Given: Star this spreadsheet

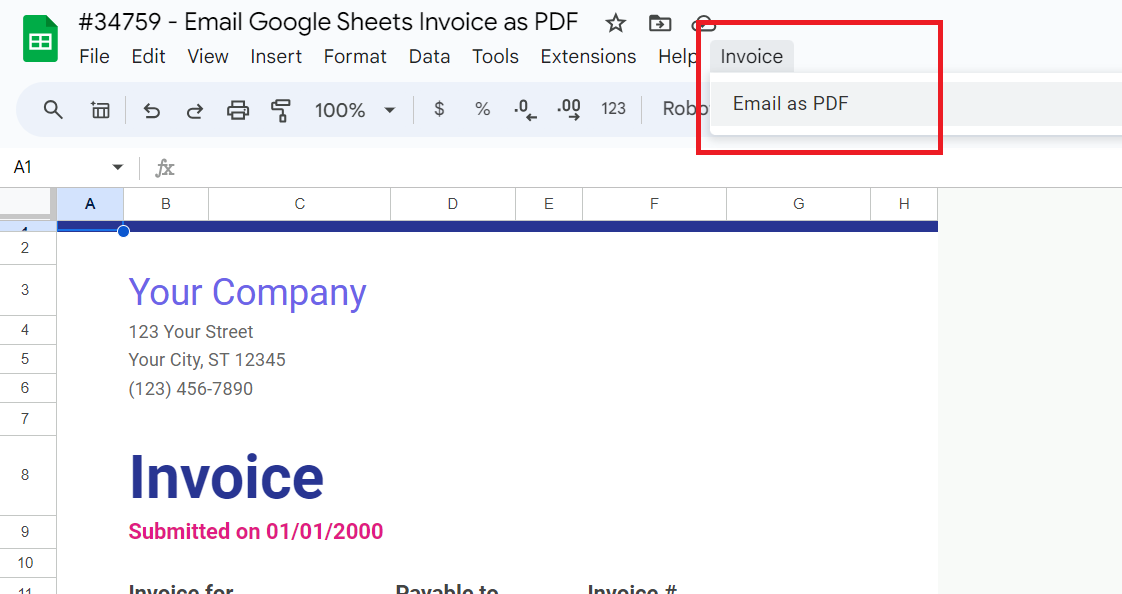Looking at the screenshot, I should click(x=615, y=23).
